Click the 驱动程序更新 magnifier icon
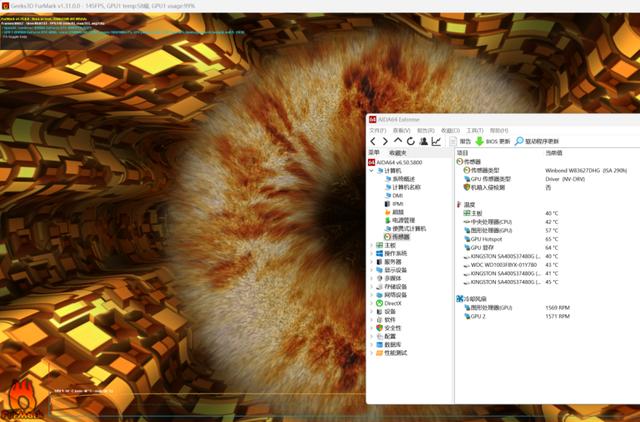640x422 pixels. pos(519,141)
